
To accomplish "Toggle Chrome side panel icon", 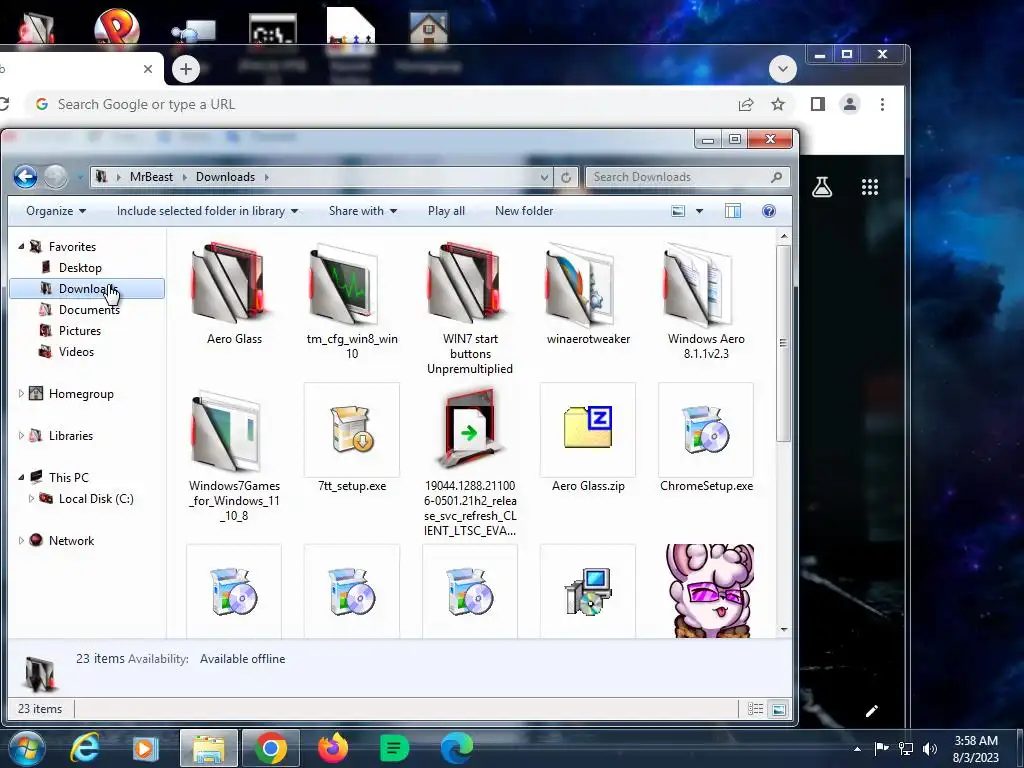I will tap(818, 104).
